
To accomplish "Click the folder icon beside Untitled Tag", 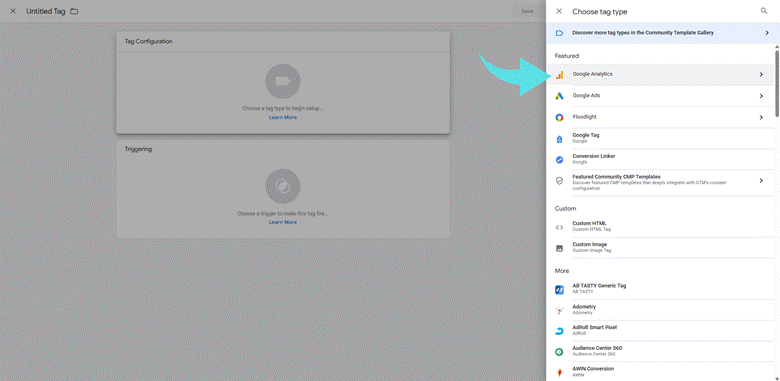I will 74,11.
